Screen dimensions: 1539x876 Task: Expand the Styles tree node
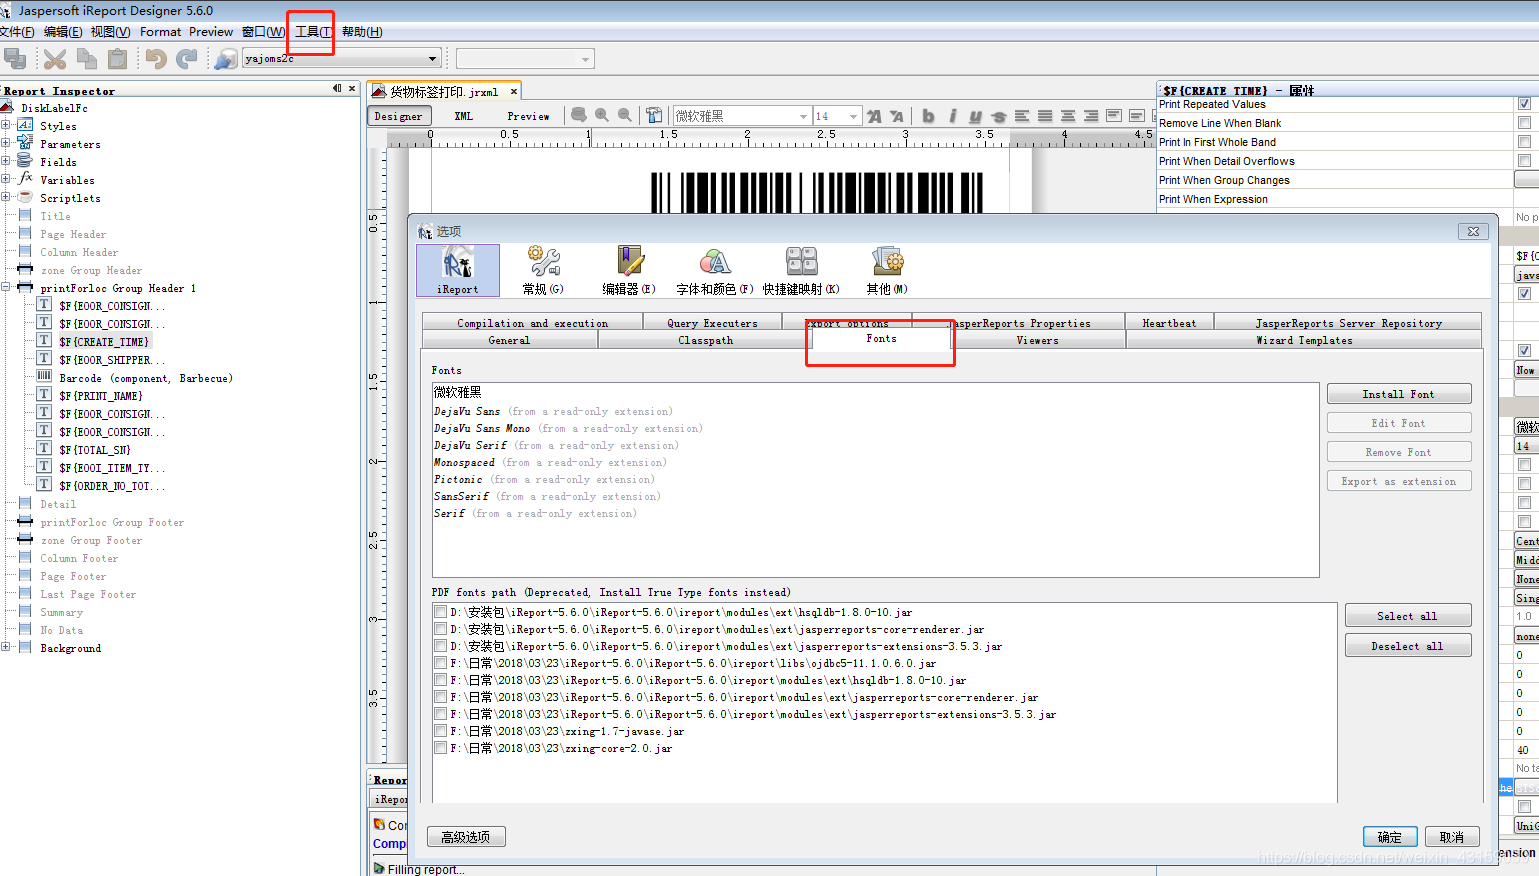(x=6, y=126)
